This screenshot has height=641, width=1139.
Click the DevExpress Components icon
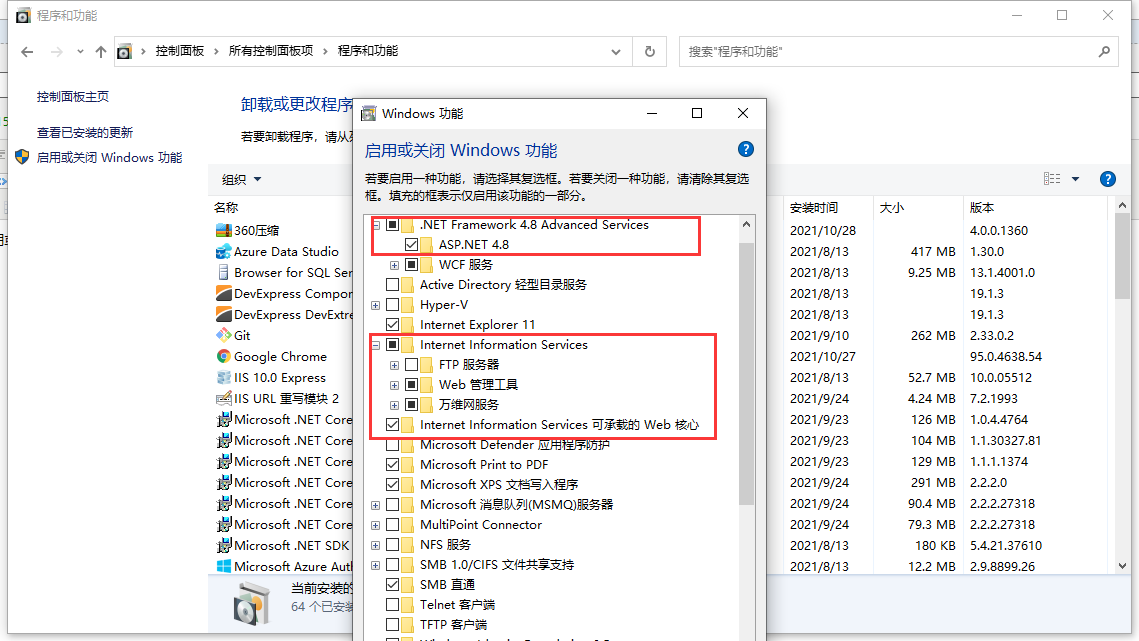[224, 294]
